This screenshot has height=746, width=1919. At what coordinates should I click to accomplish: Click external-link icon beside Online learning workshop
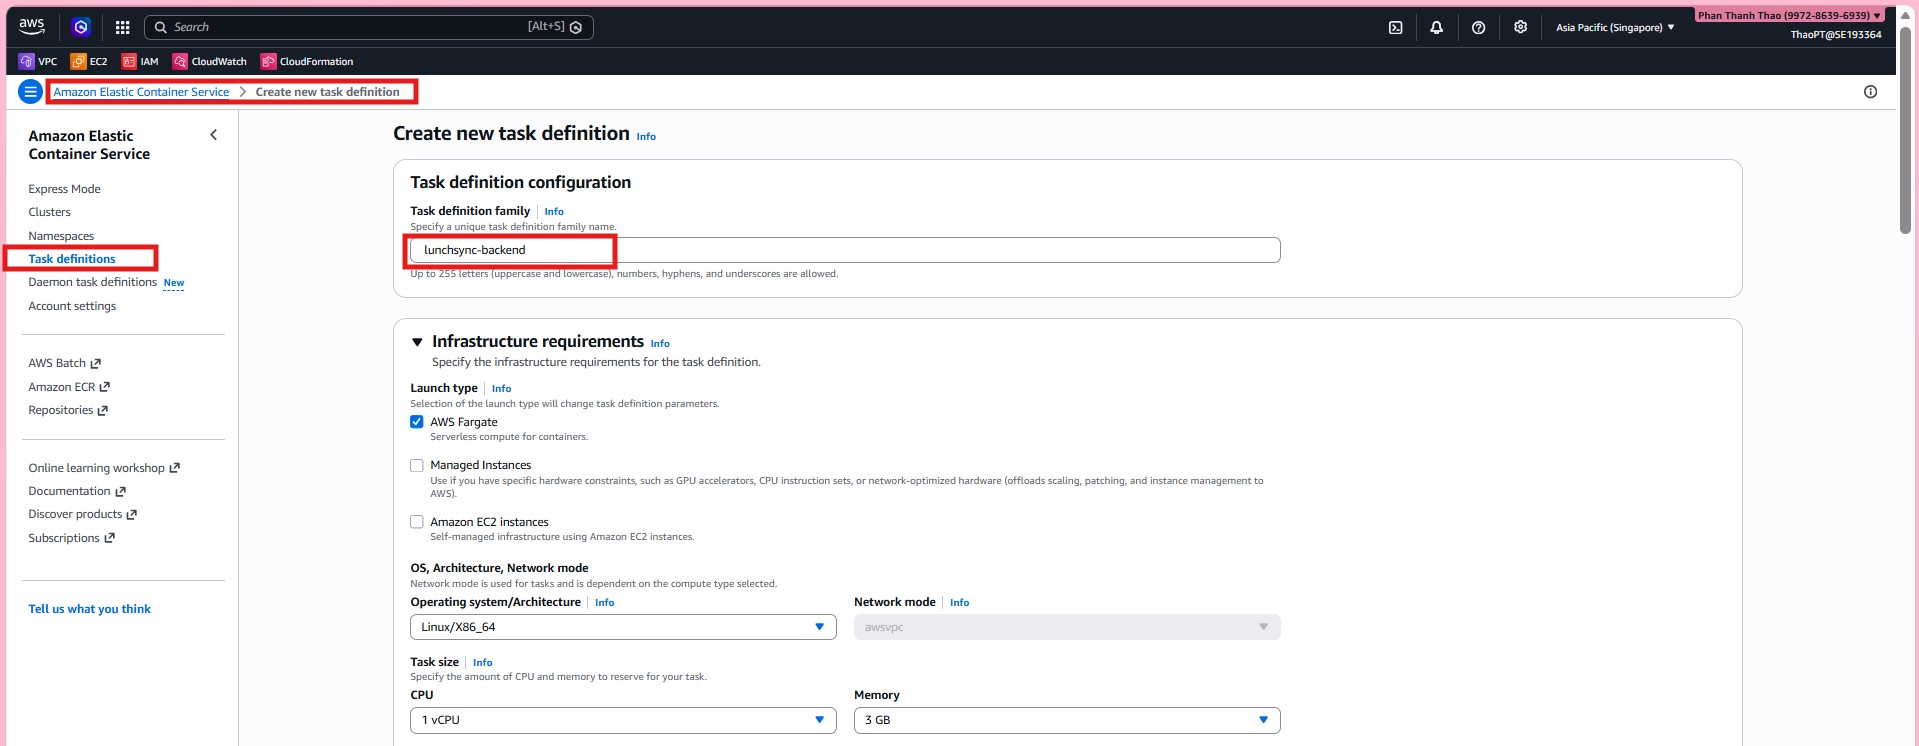(175, 468)
